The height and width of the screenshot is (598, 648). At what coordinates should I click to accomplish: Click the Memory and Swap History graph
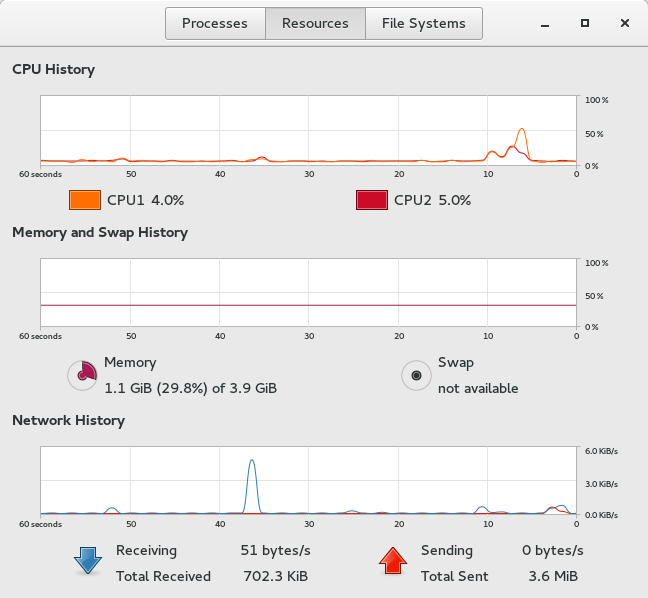[x=308, y=293]
